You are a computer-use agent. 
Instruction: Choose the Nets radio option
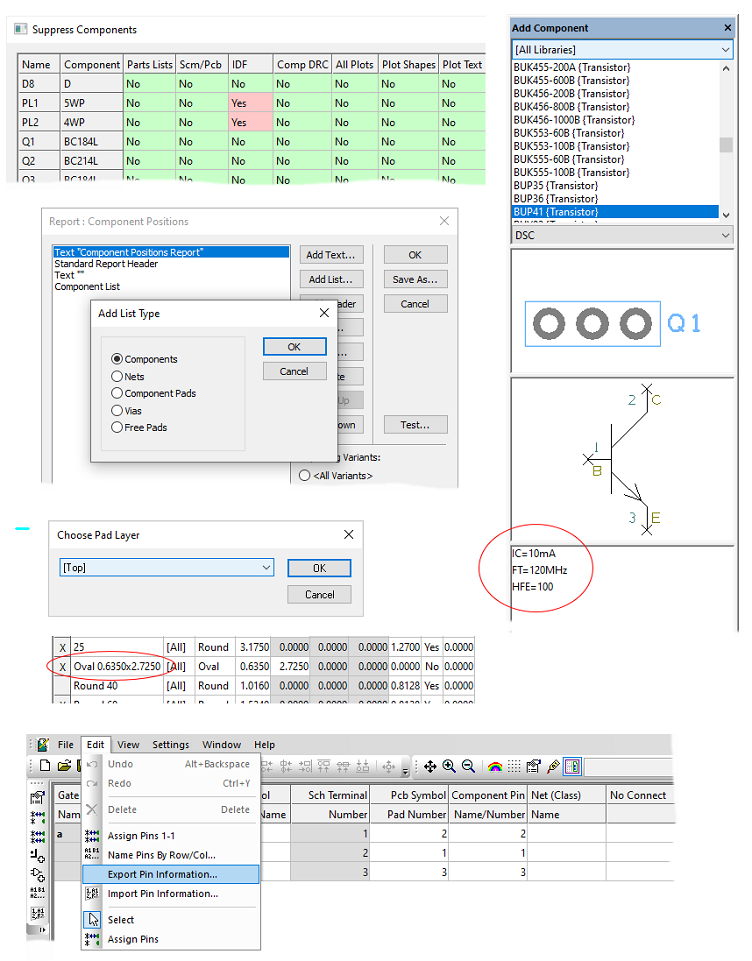[x=117, y=377]
